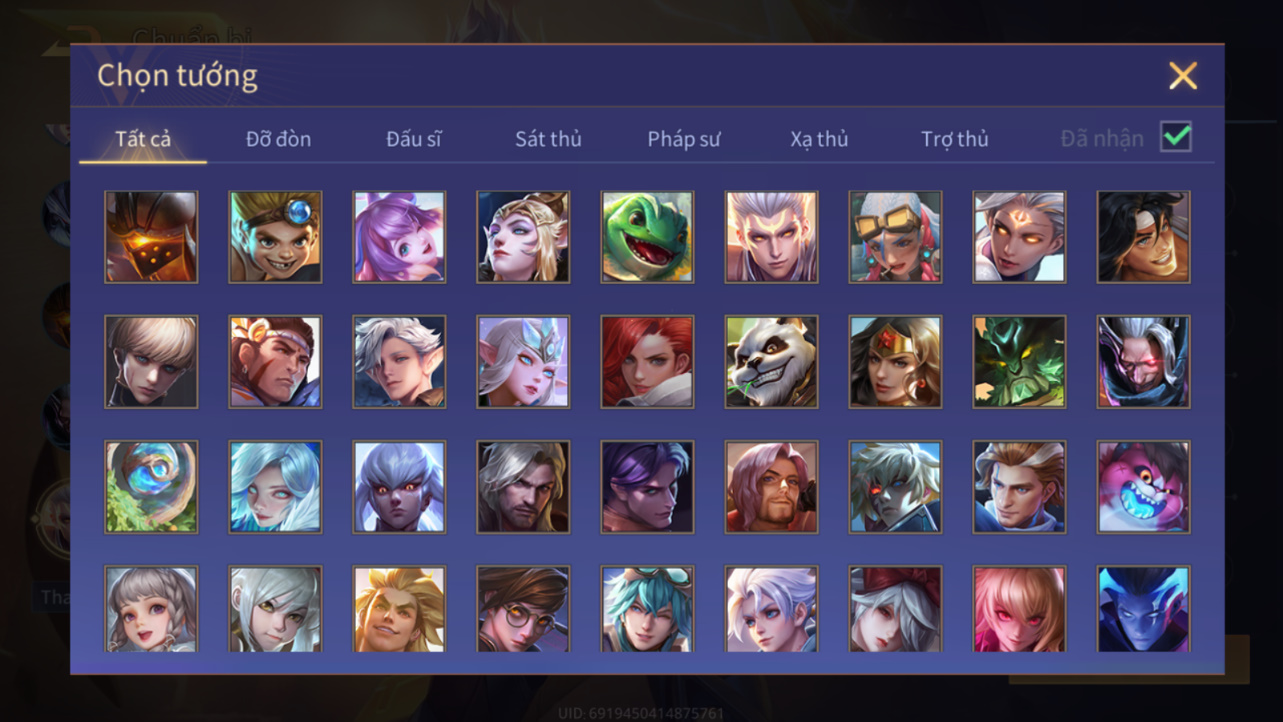Pick the panda hero portrait
The image size is (1283, 722).
coord(771,362)
